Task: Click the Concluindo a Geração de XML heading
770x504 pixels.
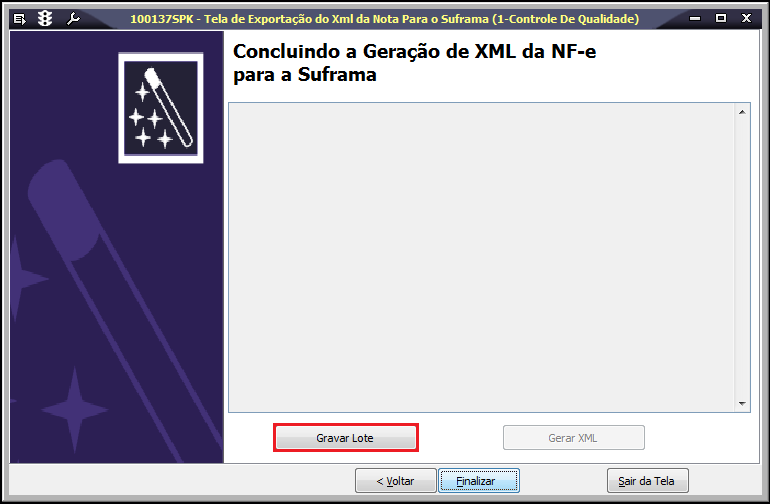Action: (x=414, y=63)
